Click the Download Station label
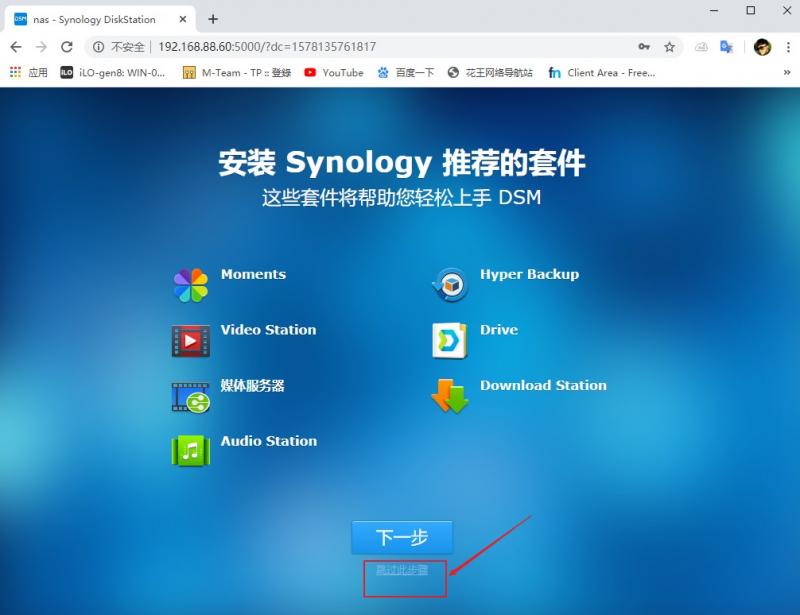This screenshot has height=615, width=800. [x=543, y=385]
